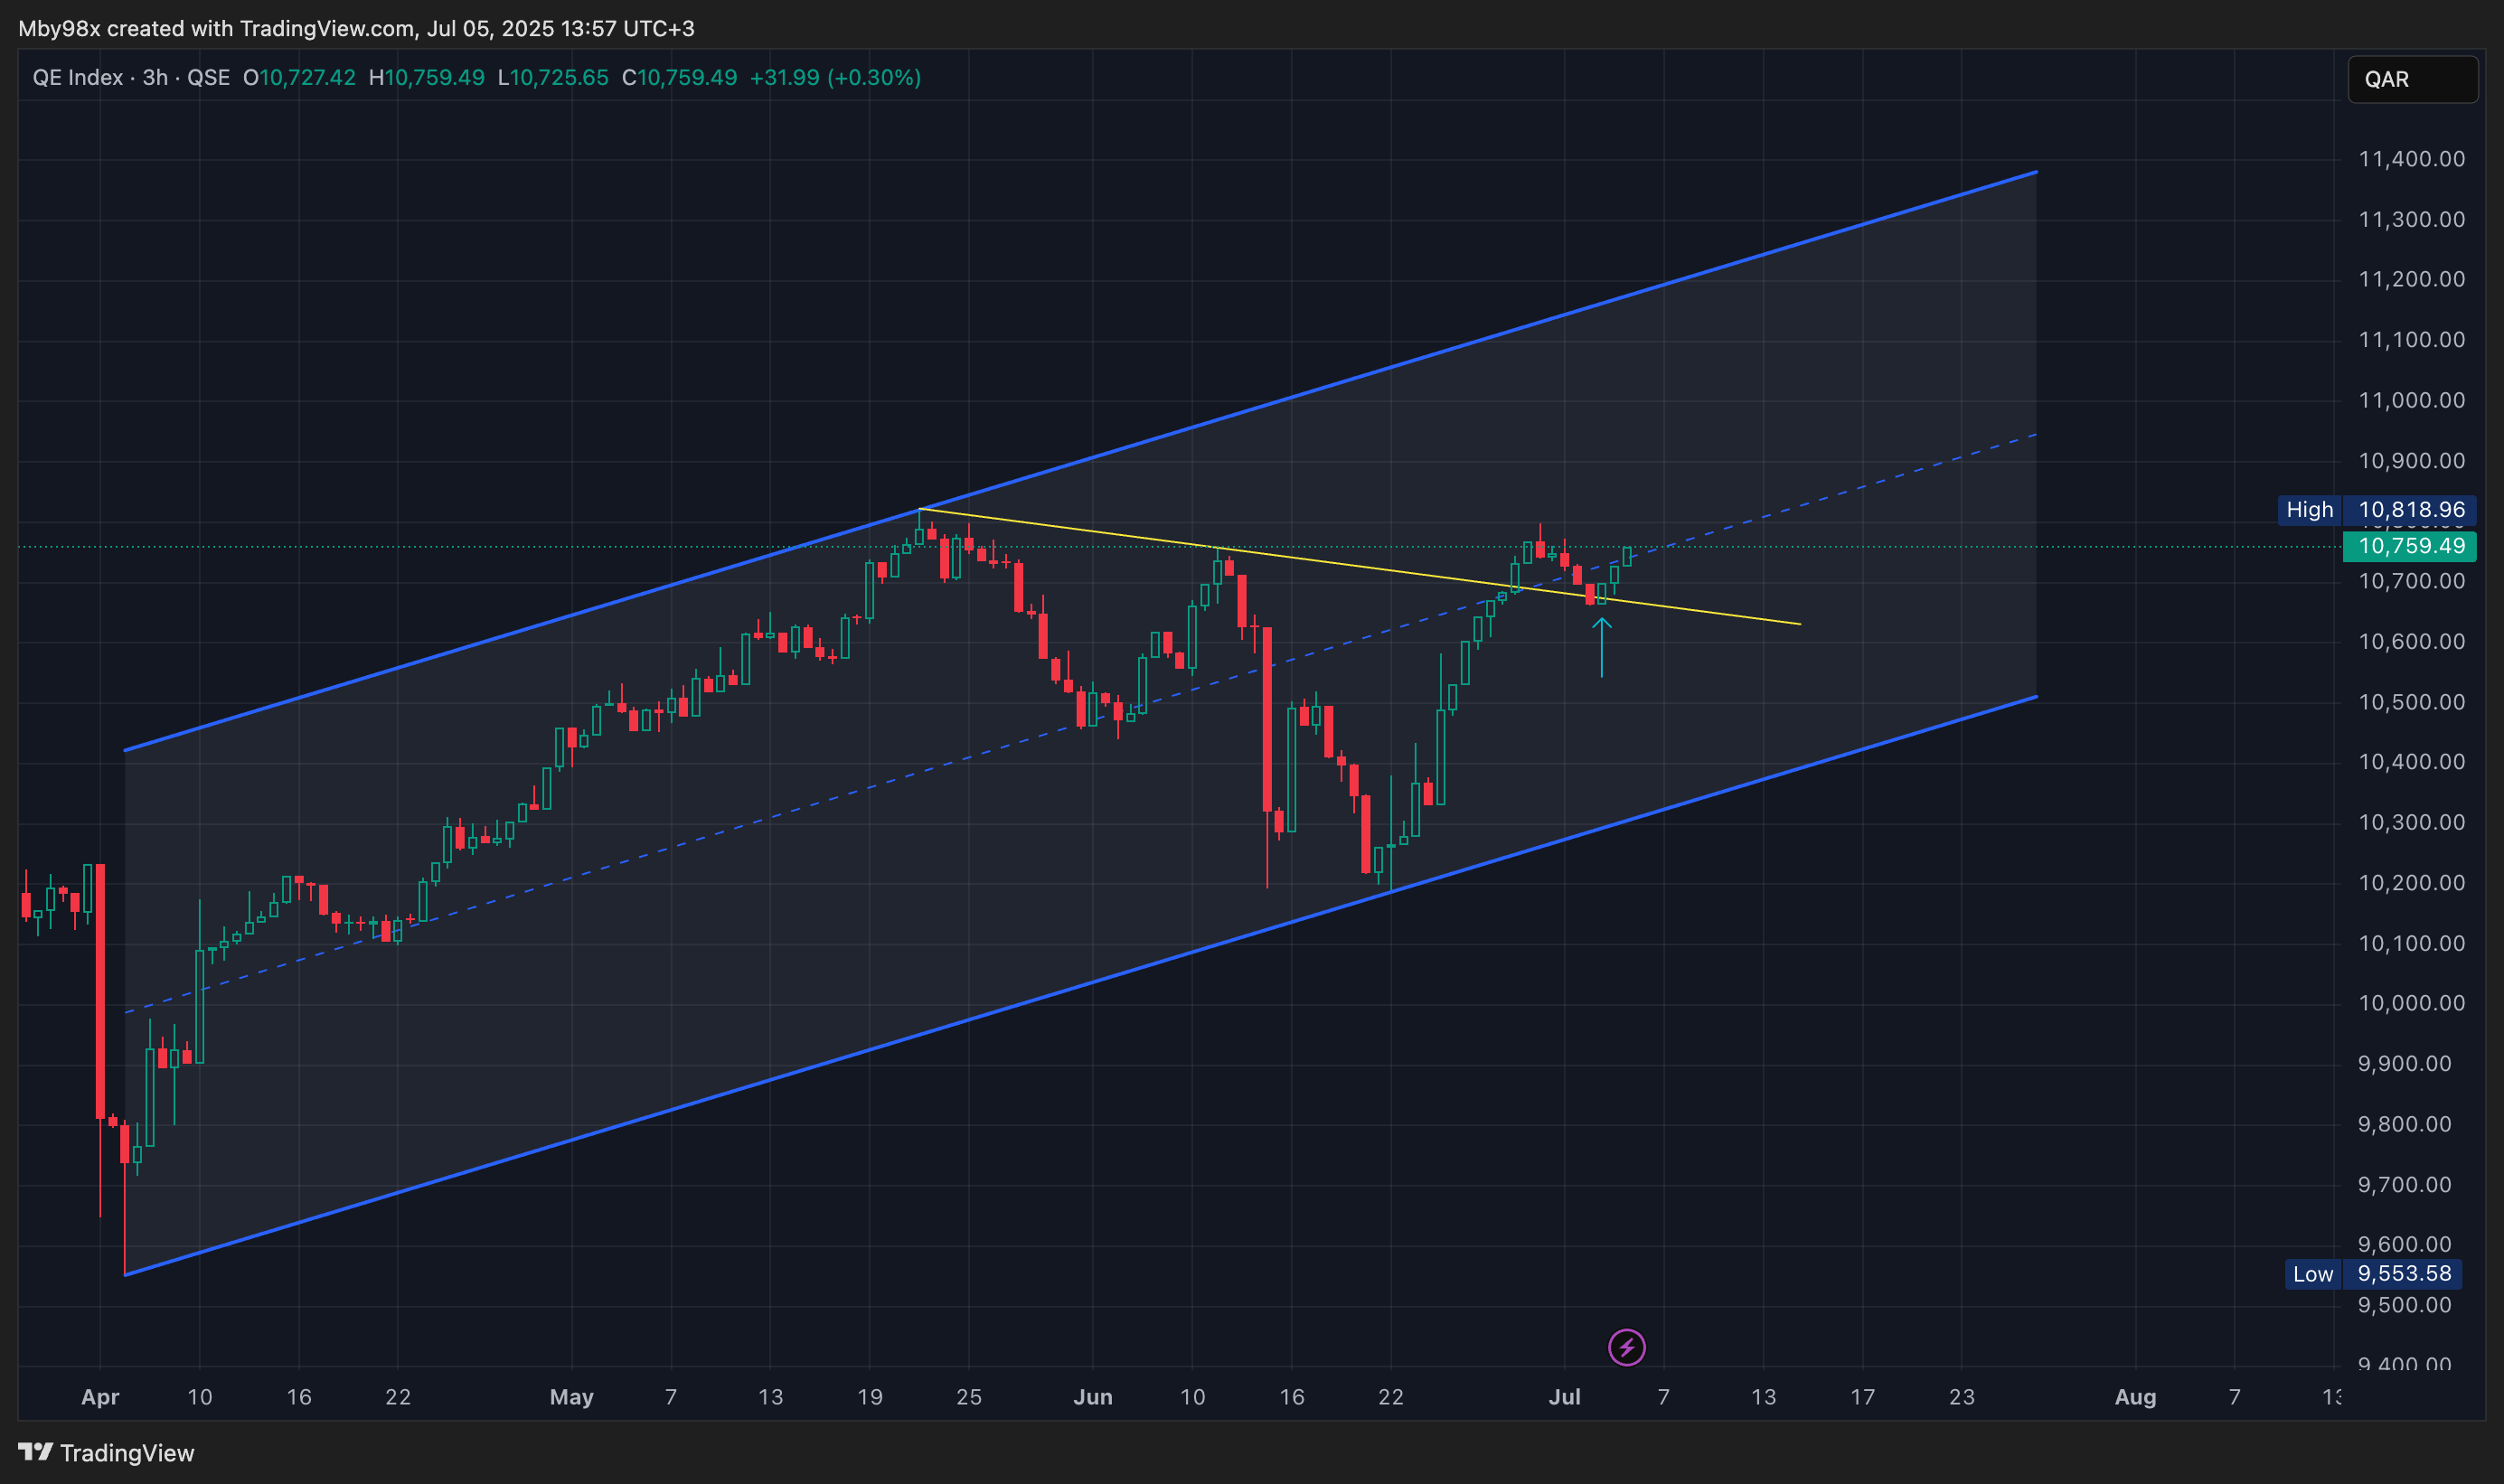Click the 9,900.00 price axis label
This screenshot has height=1484, width=2504.
(2404, 1064)
